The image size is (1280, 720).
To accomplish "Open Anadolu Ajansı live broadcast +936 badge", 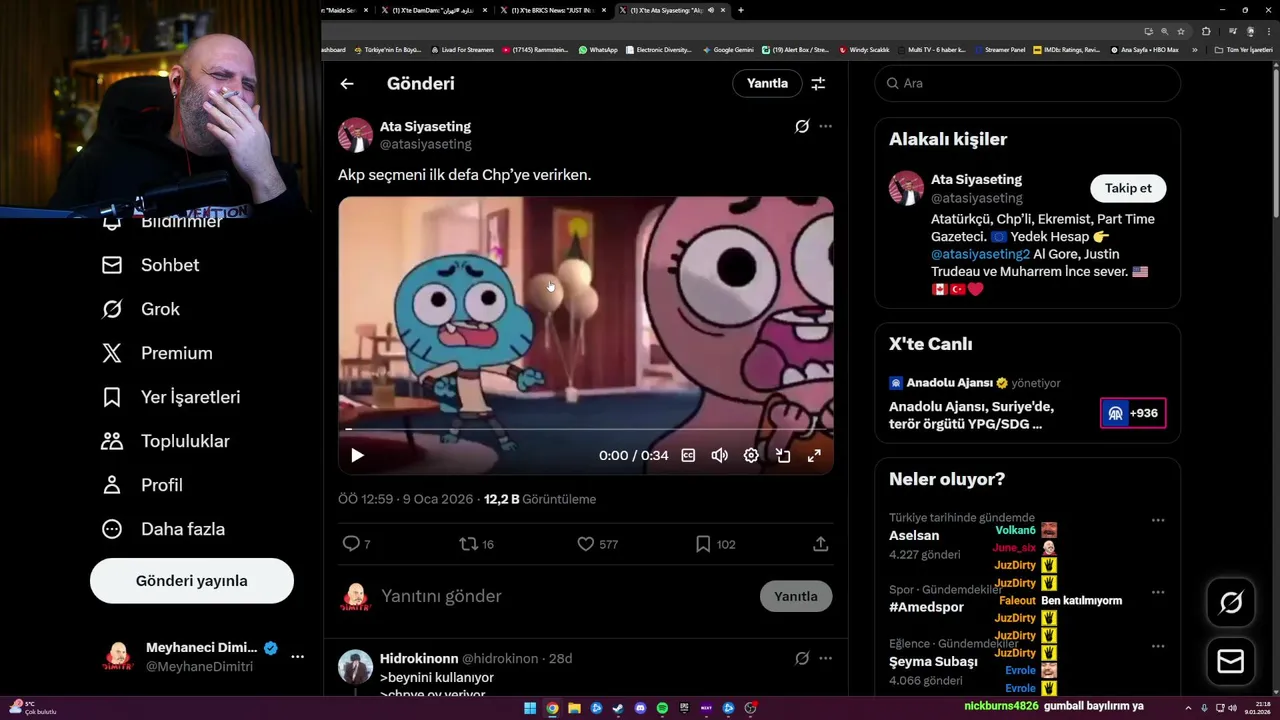I will pos(1133,413).
